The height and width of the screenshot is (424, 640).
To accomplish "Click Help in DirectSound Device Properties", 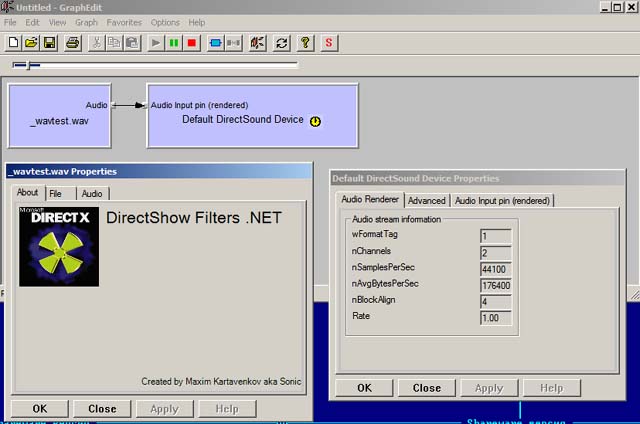I will [551, 388].
